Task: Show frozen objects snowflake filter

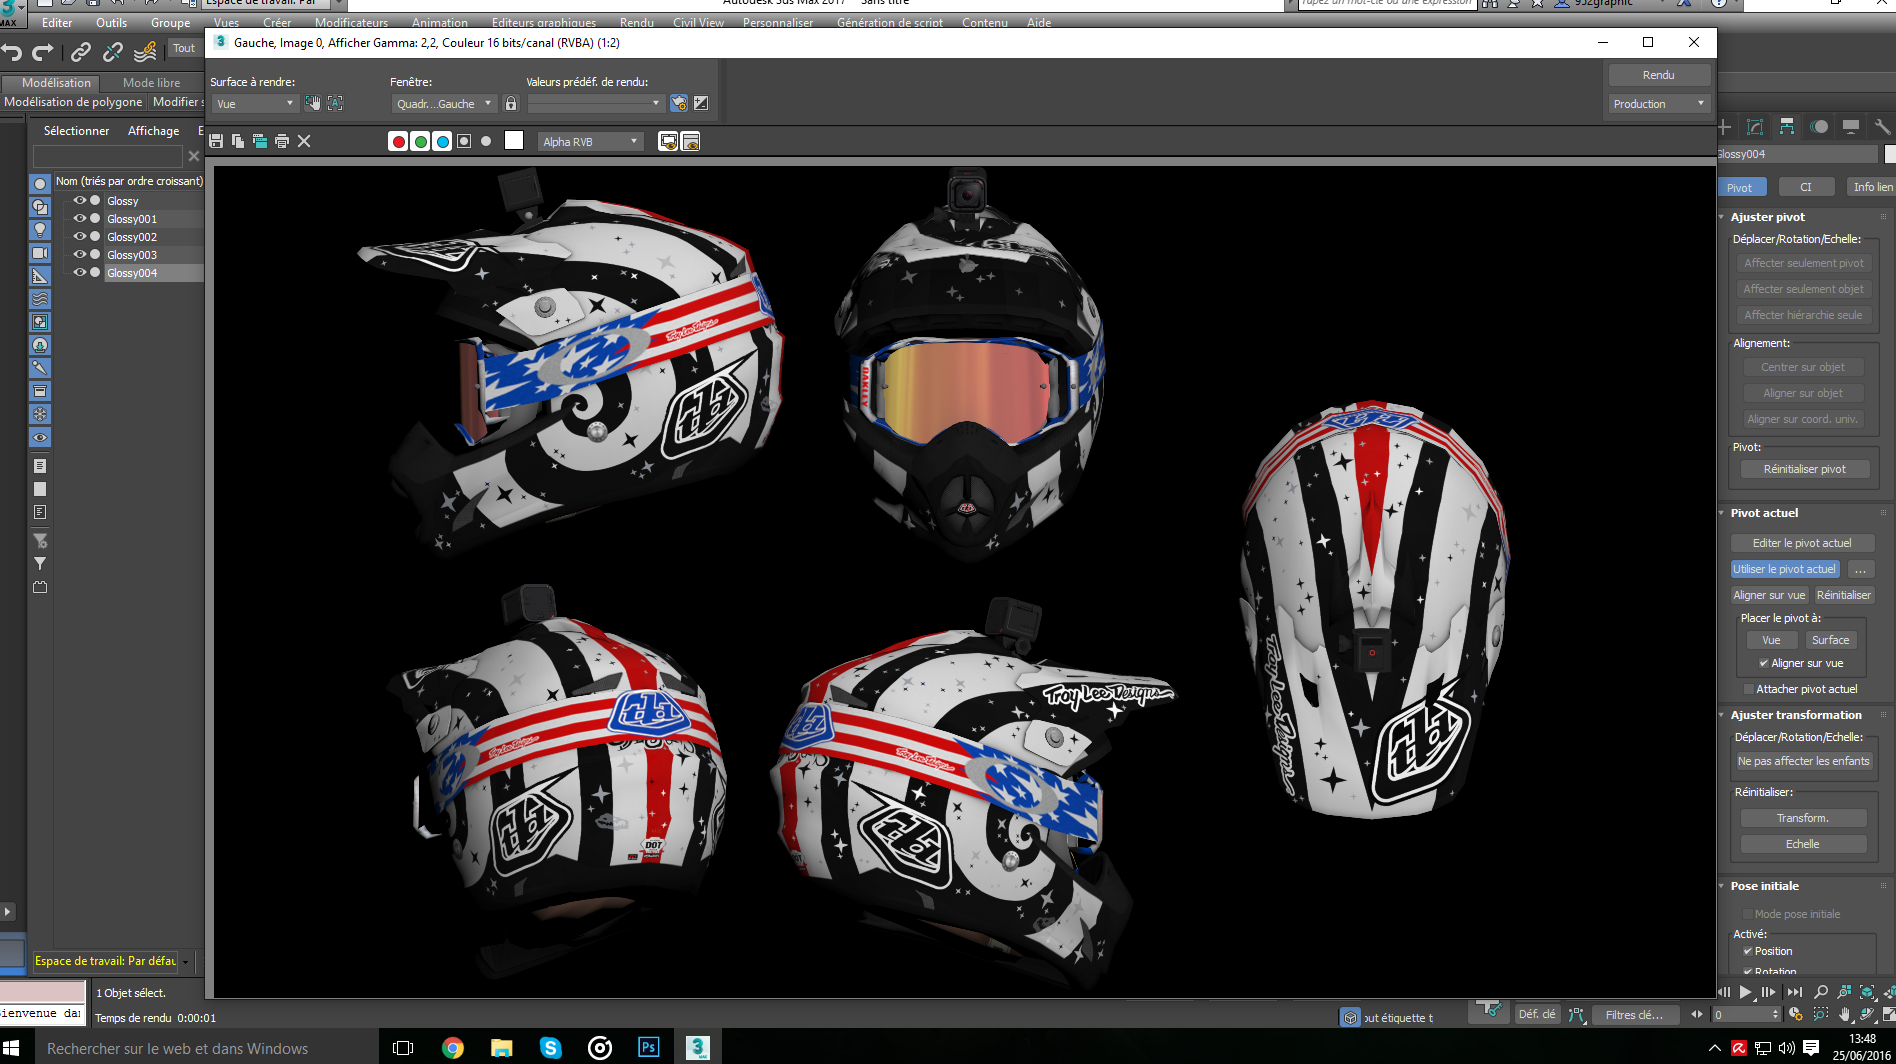Action: tap(40, 414)
